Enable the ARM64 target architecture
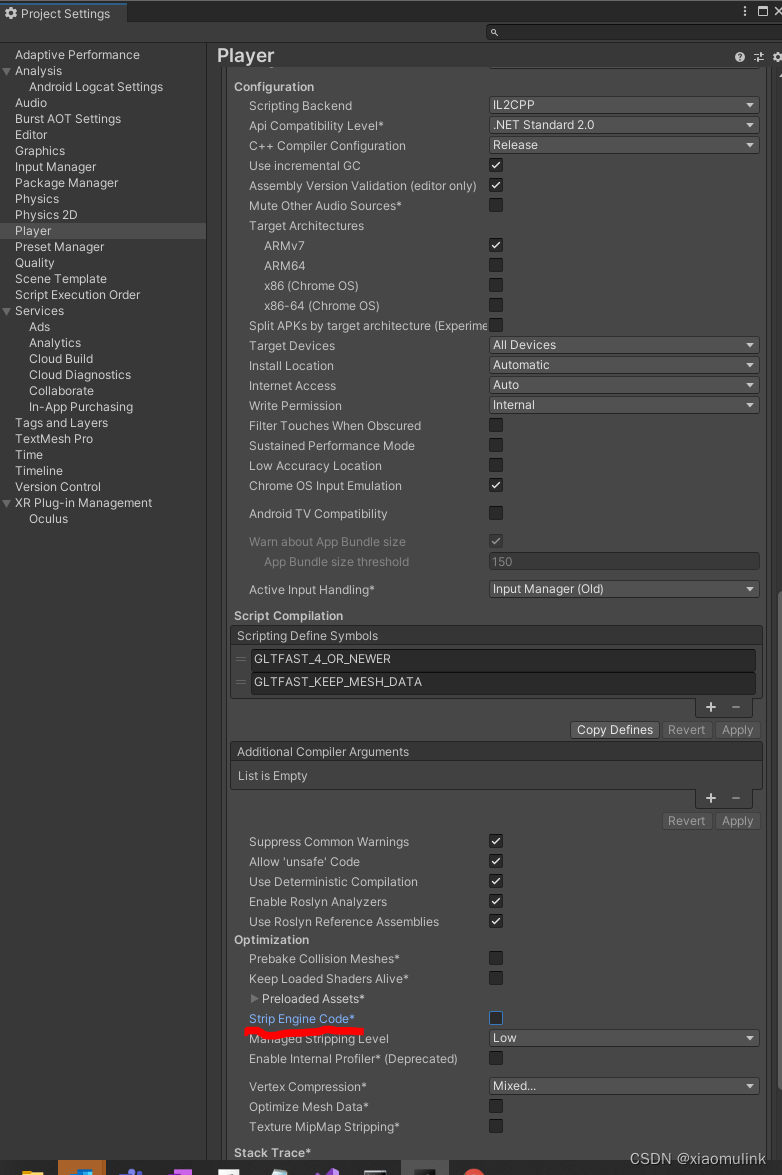 (496, 265)
